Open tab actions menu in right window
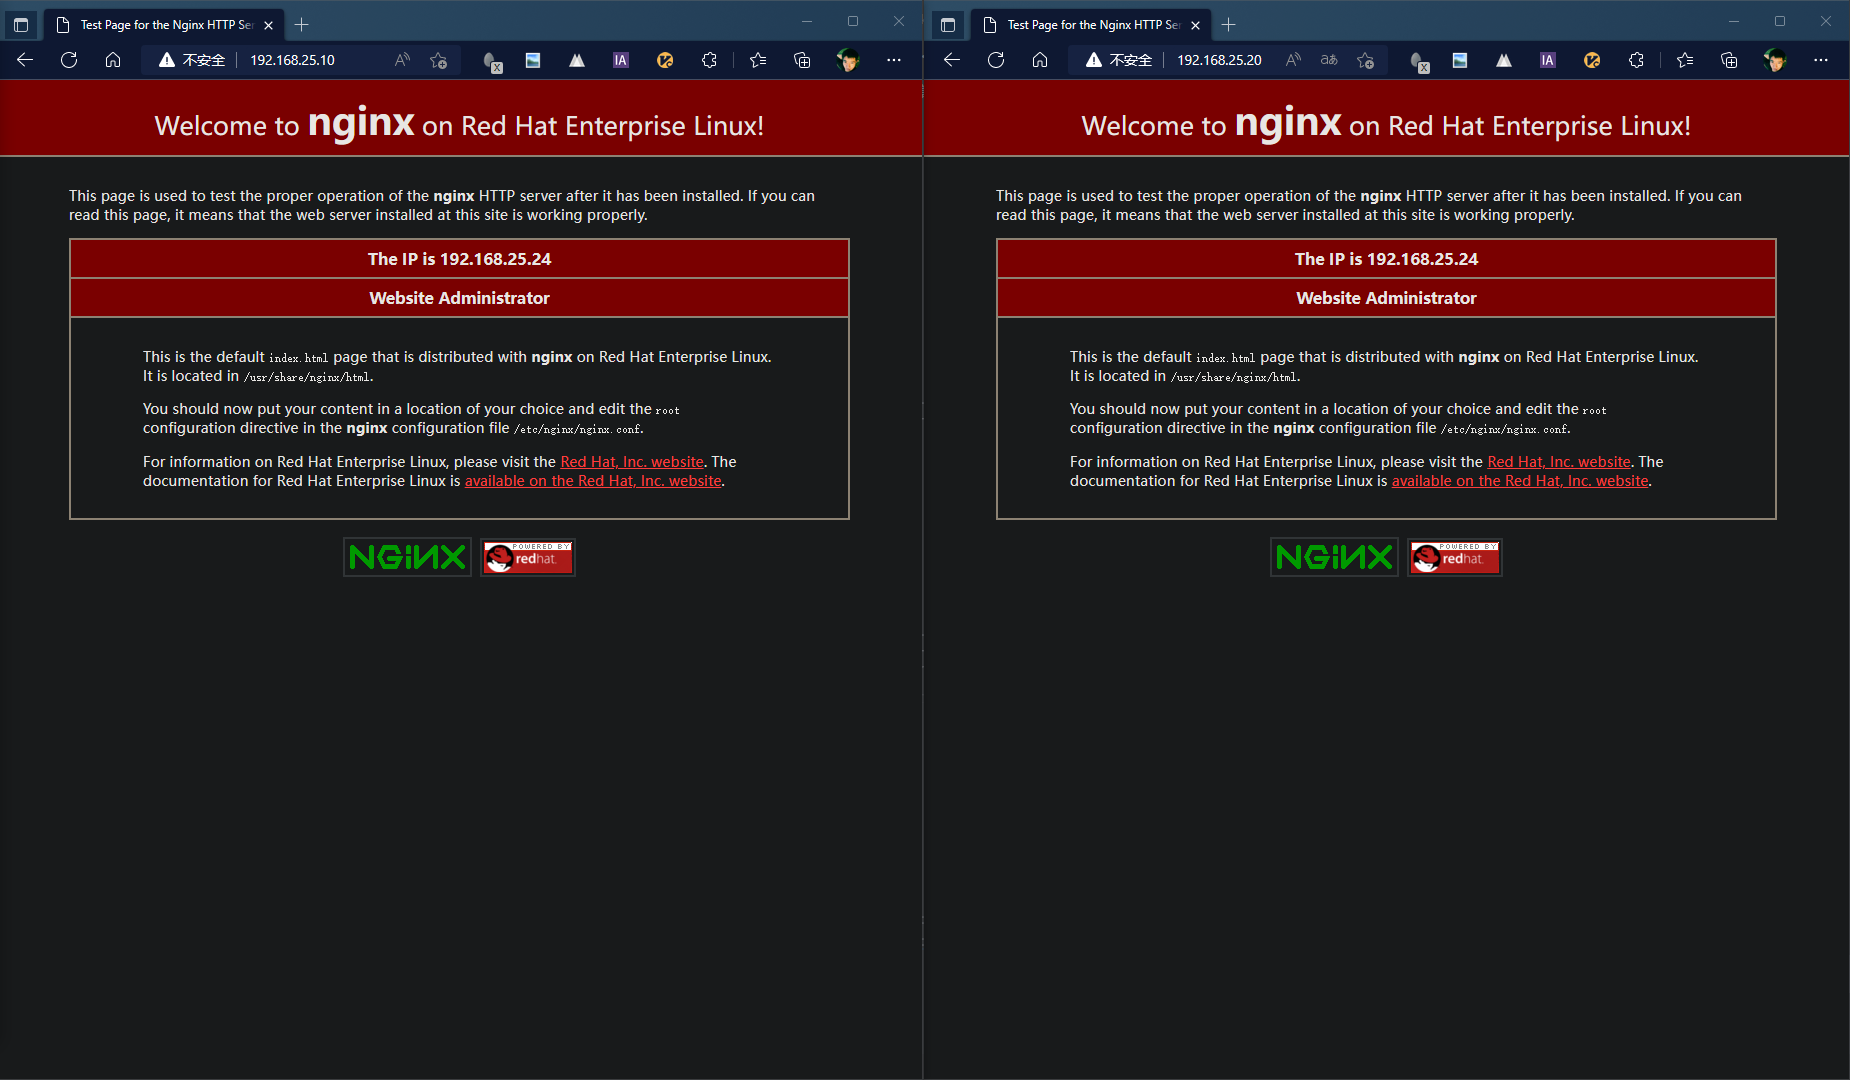This screenshot has height=1080, width=1850. tap(948, 24)
